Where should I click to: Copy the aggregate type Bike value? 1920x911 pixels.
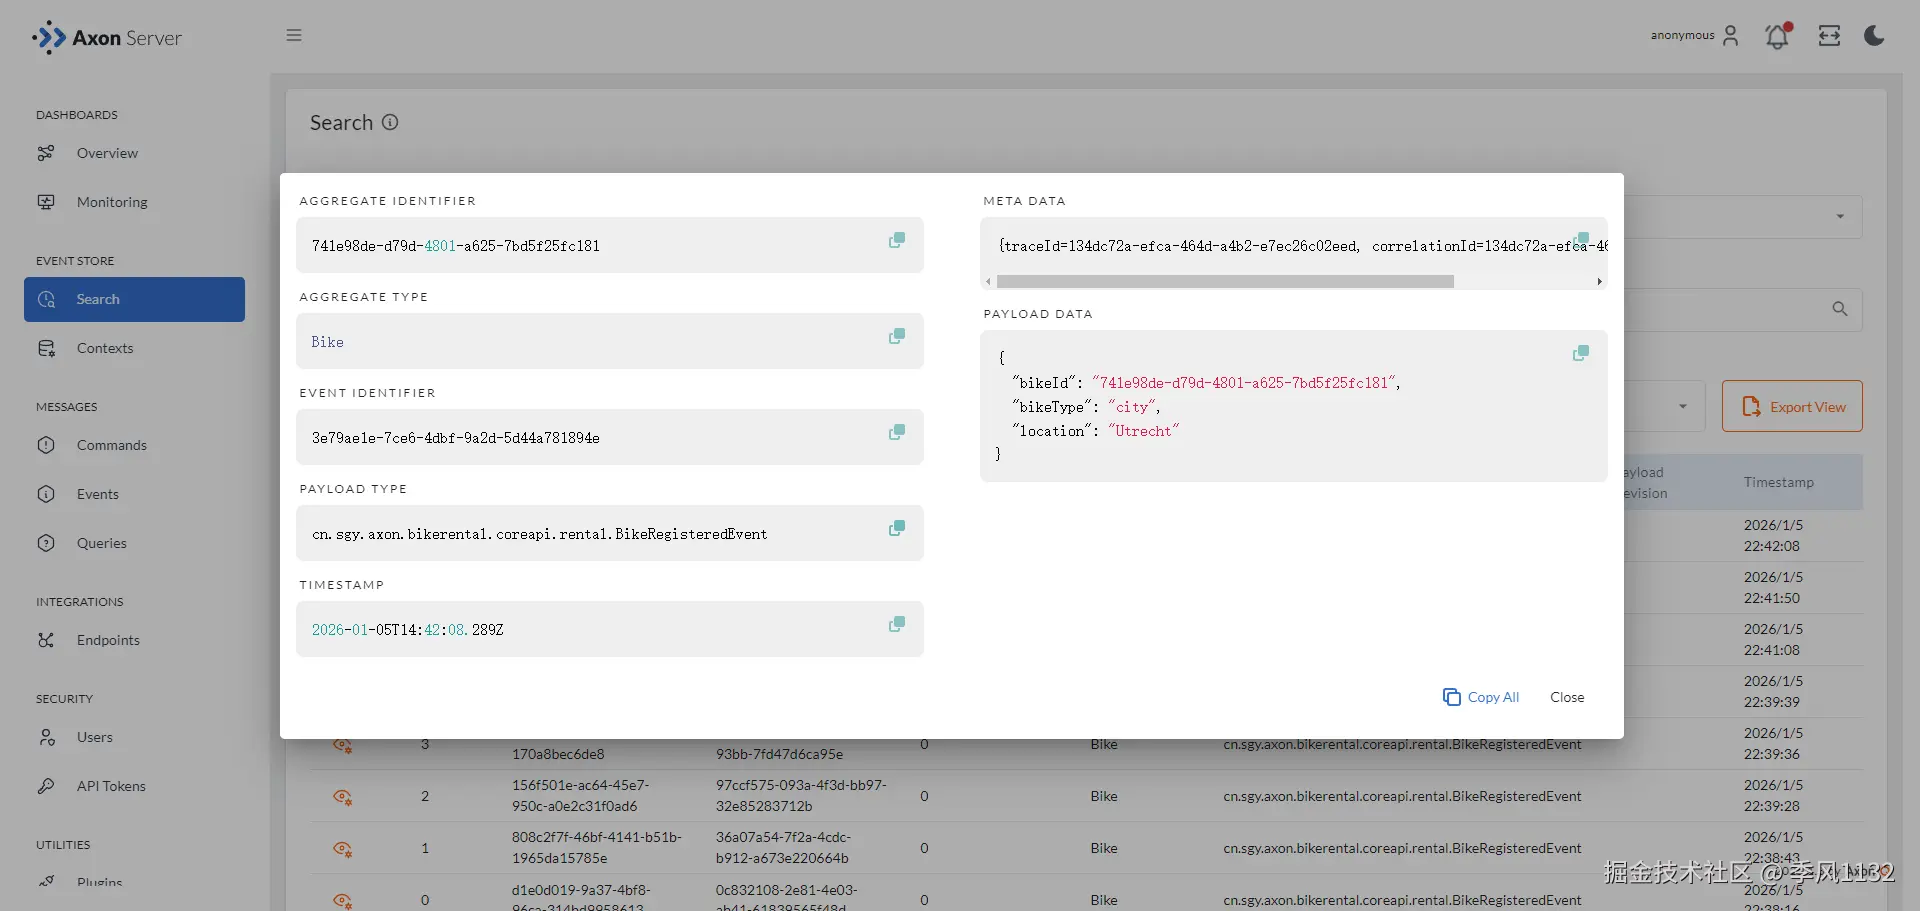(897, 336)
